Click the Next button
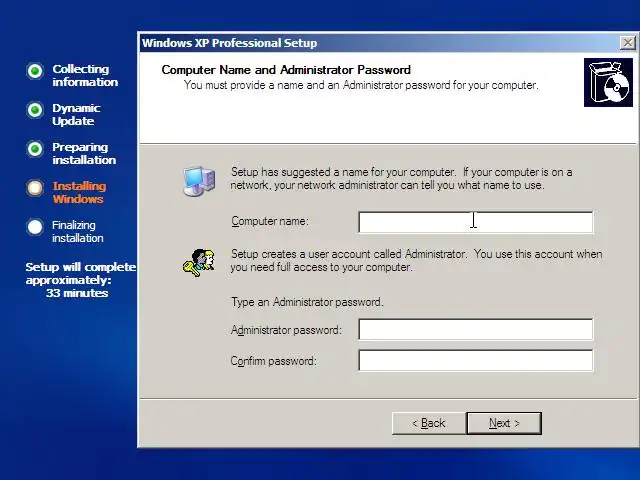This screenshot has width=640, height=480. tap(504, 423)
